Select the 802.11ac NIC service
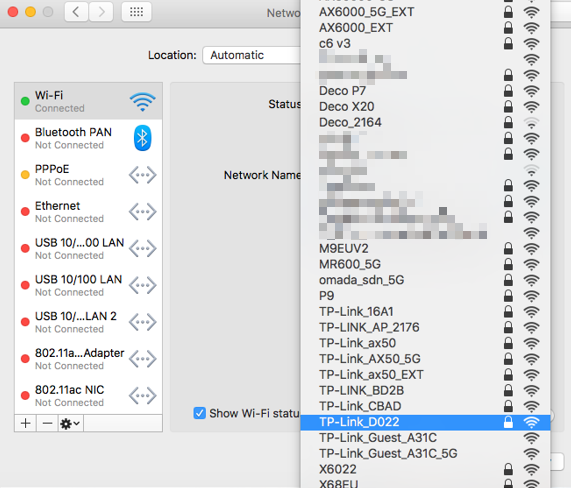 coord(88,395)
